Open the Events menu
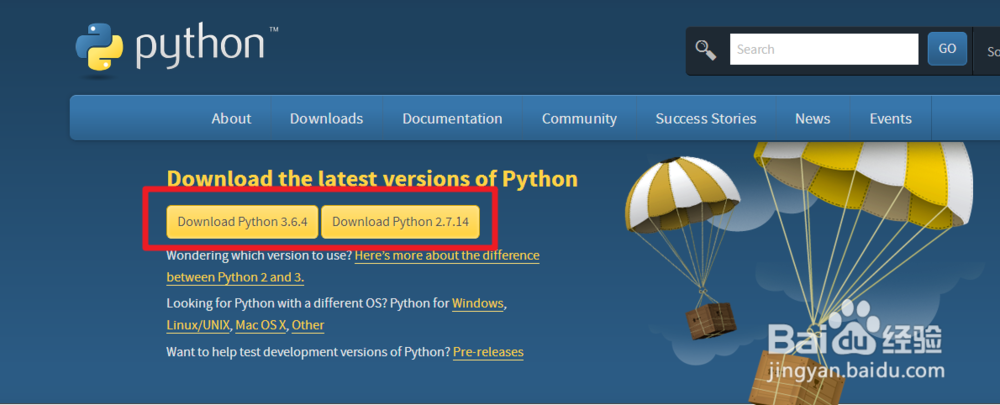1000x405 pixels. pos(890,119)
